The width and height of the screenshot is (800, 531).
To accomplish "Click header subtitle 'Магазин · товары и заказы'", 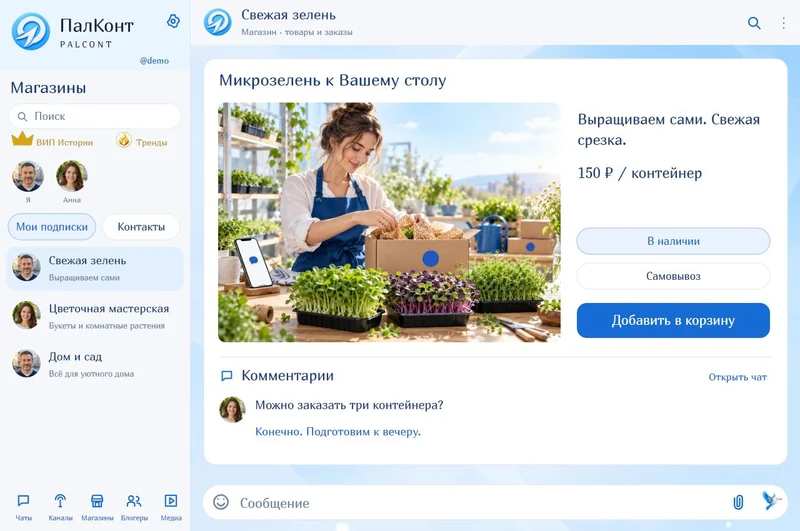I will (297, 32).
